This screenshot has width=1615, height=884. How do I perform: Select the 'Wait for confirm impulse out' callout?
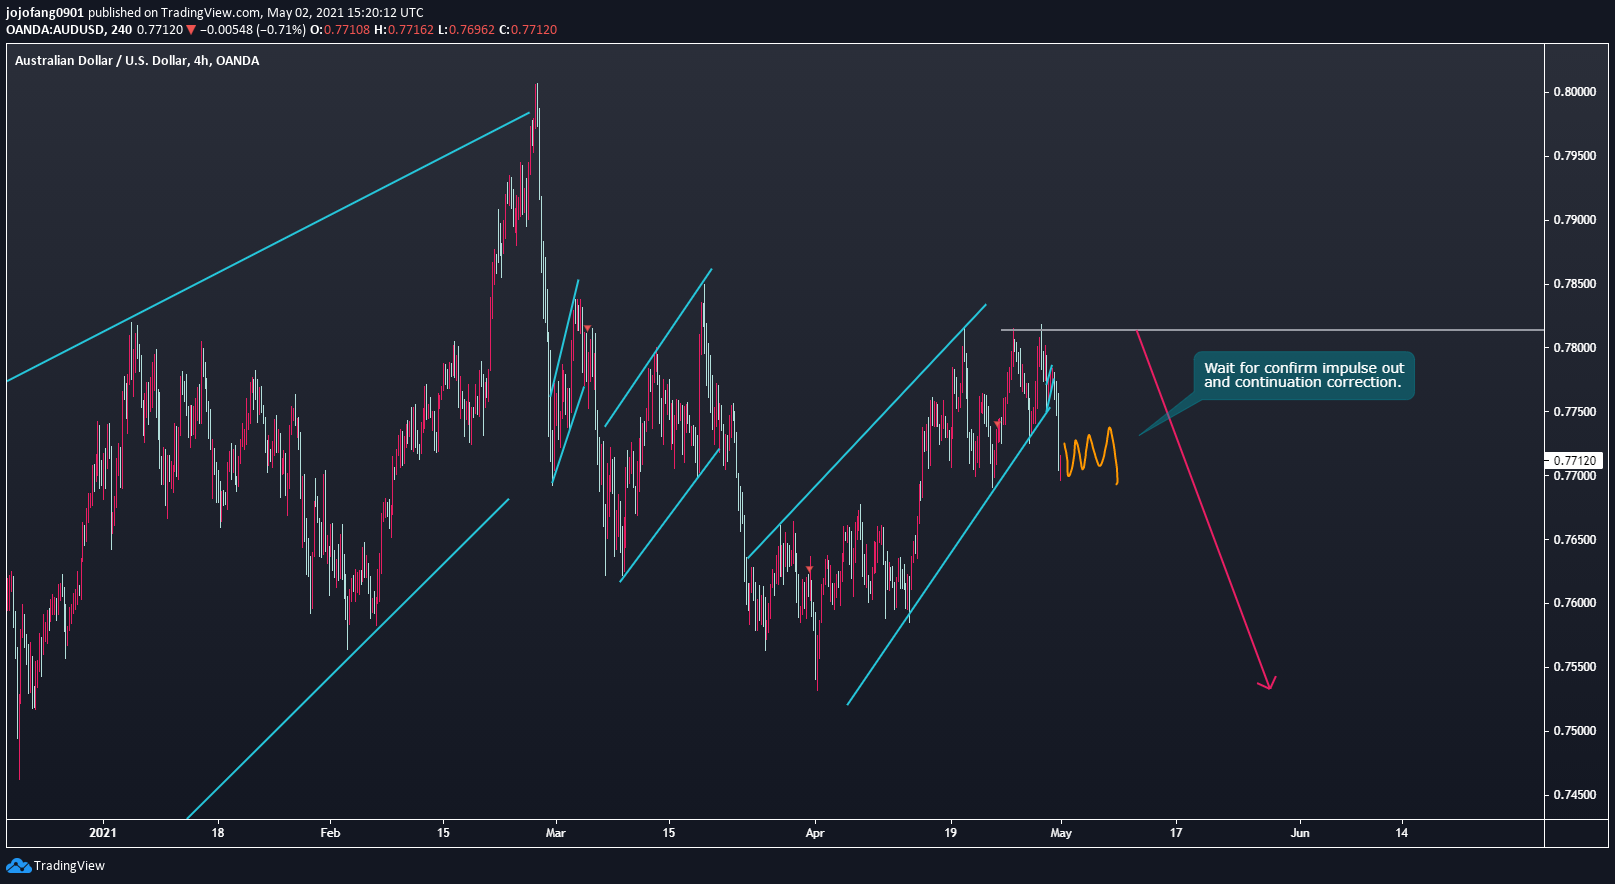[1304, 375]
